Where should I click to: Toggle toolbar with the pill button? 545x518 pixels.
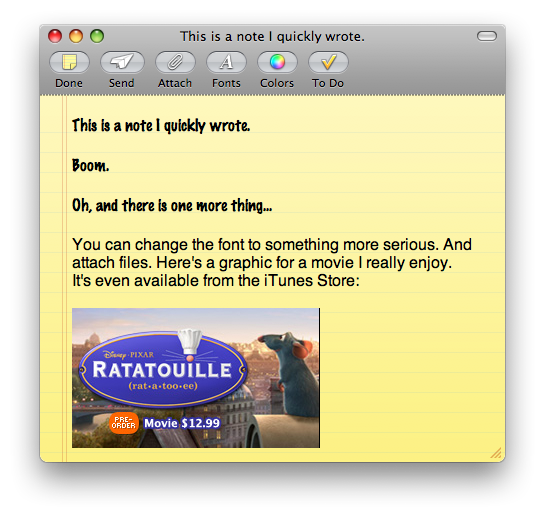click(487, 36)
